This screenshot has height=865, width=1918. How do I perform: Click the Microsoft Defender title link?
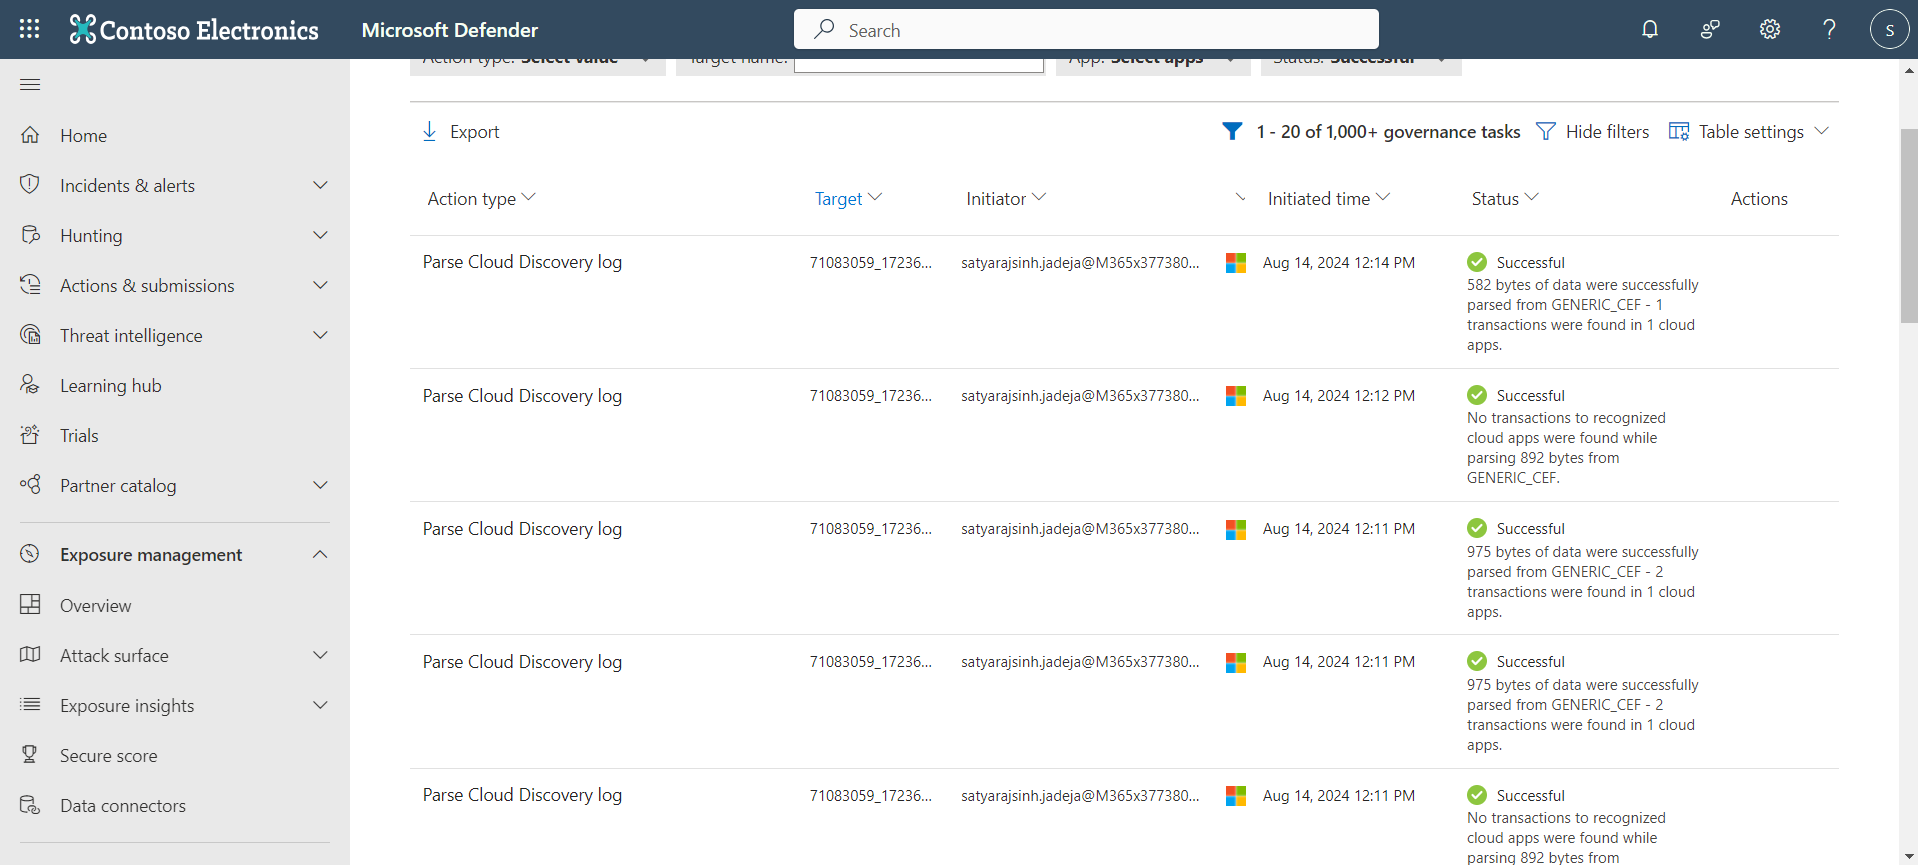tap(450, 30)
